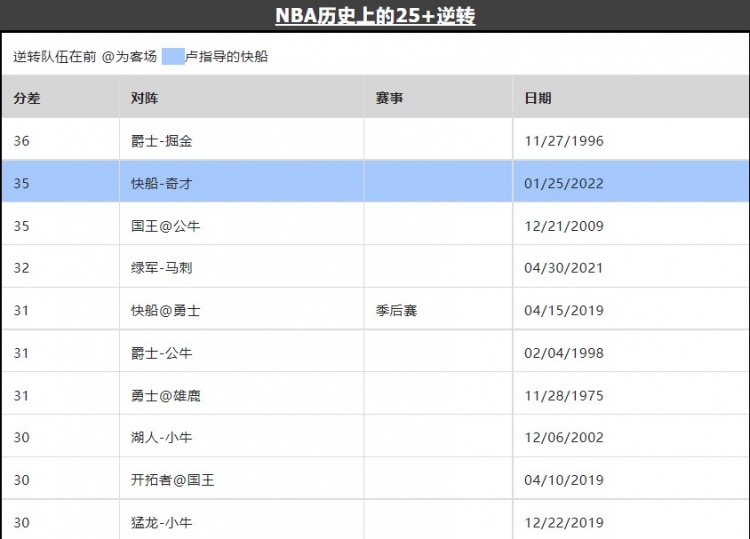Click the 30 in the 猛龙-小牛 row
This screenshot has height=539, width=750.
(x=22, y=522)
